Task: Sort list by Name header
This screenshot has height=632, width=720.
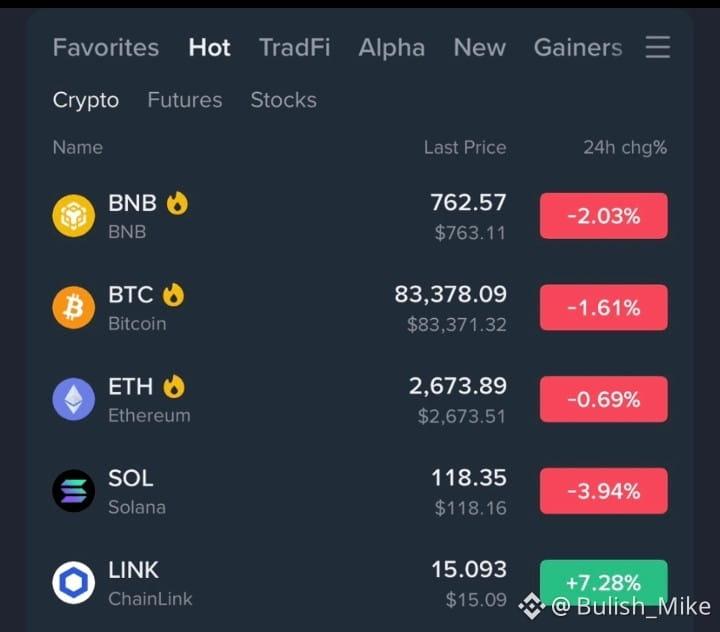Action: pyautogui.click(x=78, y=147)
